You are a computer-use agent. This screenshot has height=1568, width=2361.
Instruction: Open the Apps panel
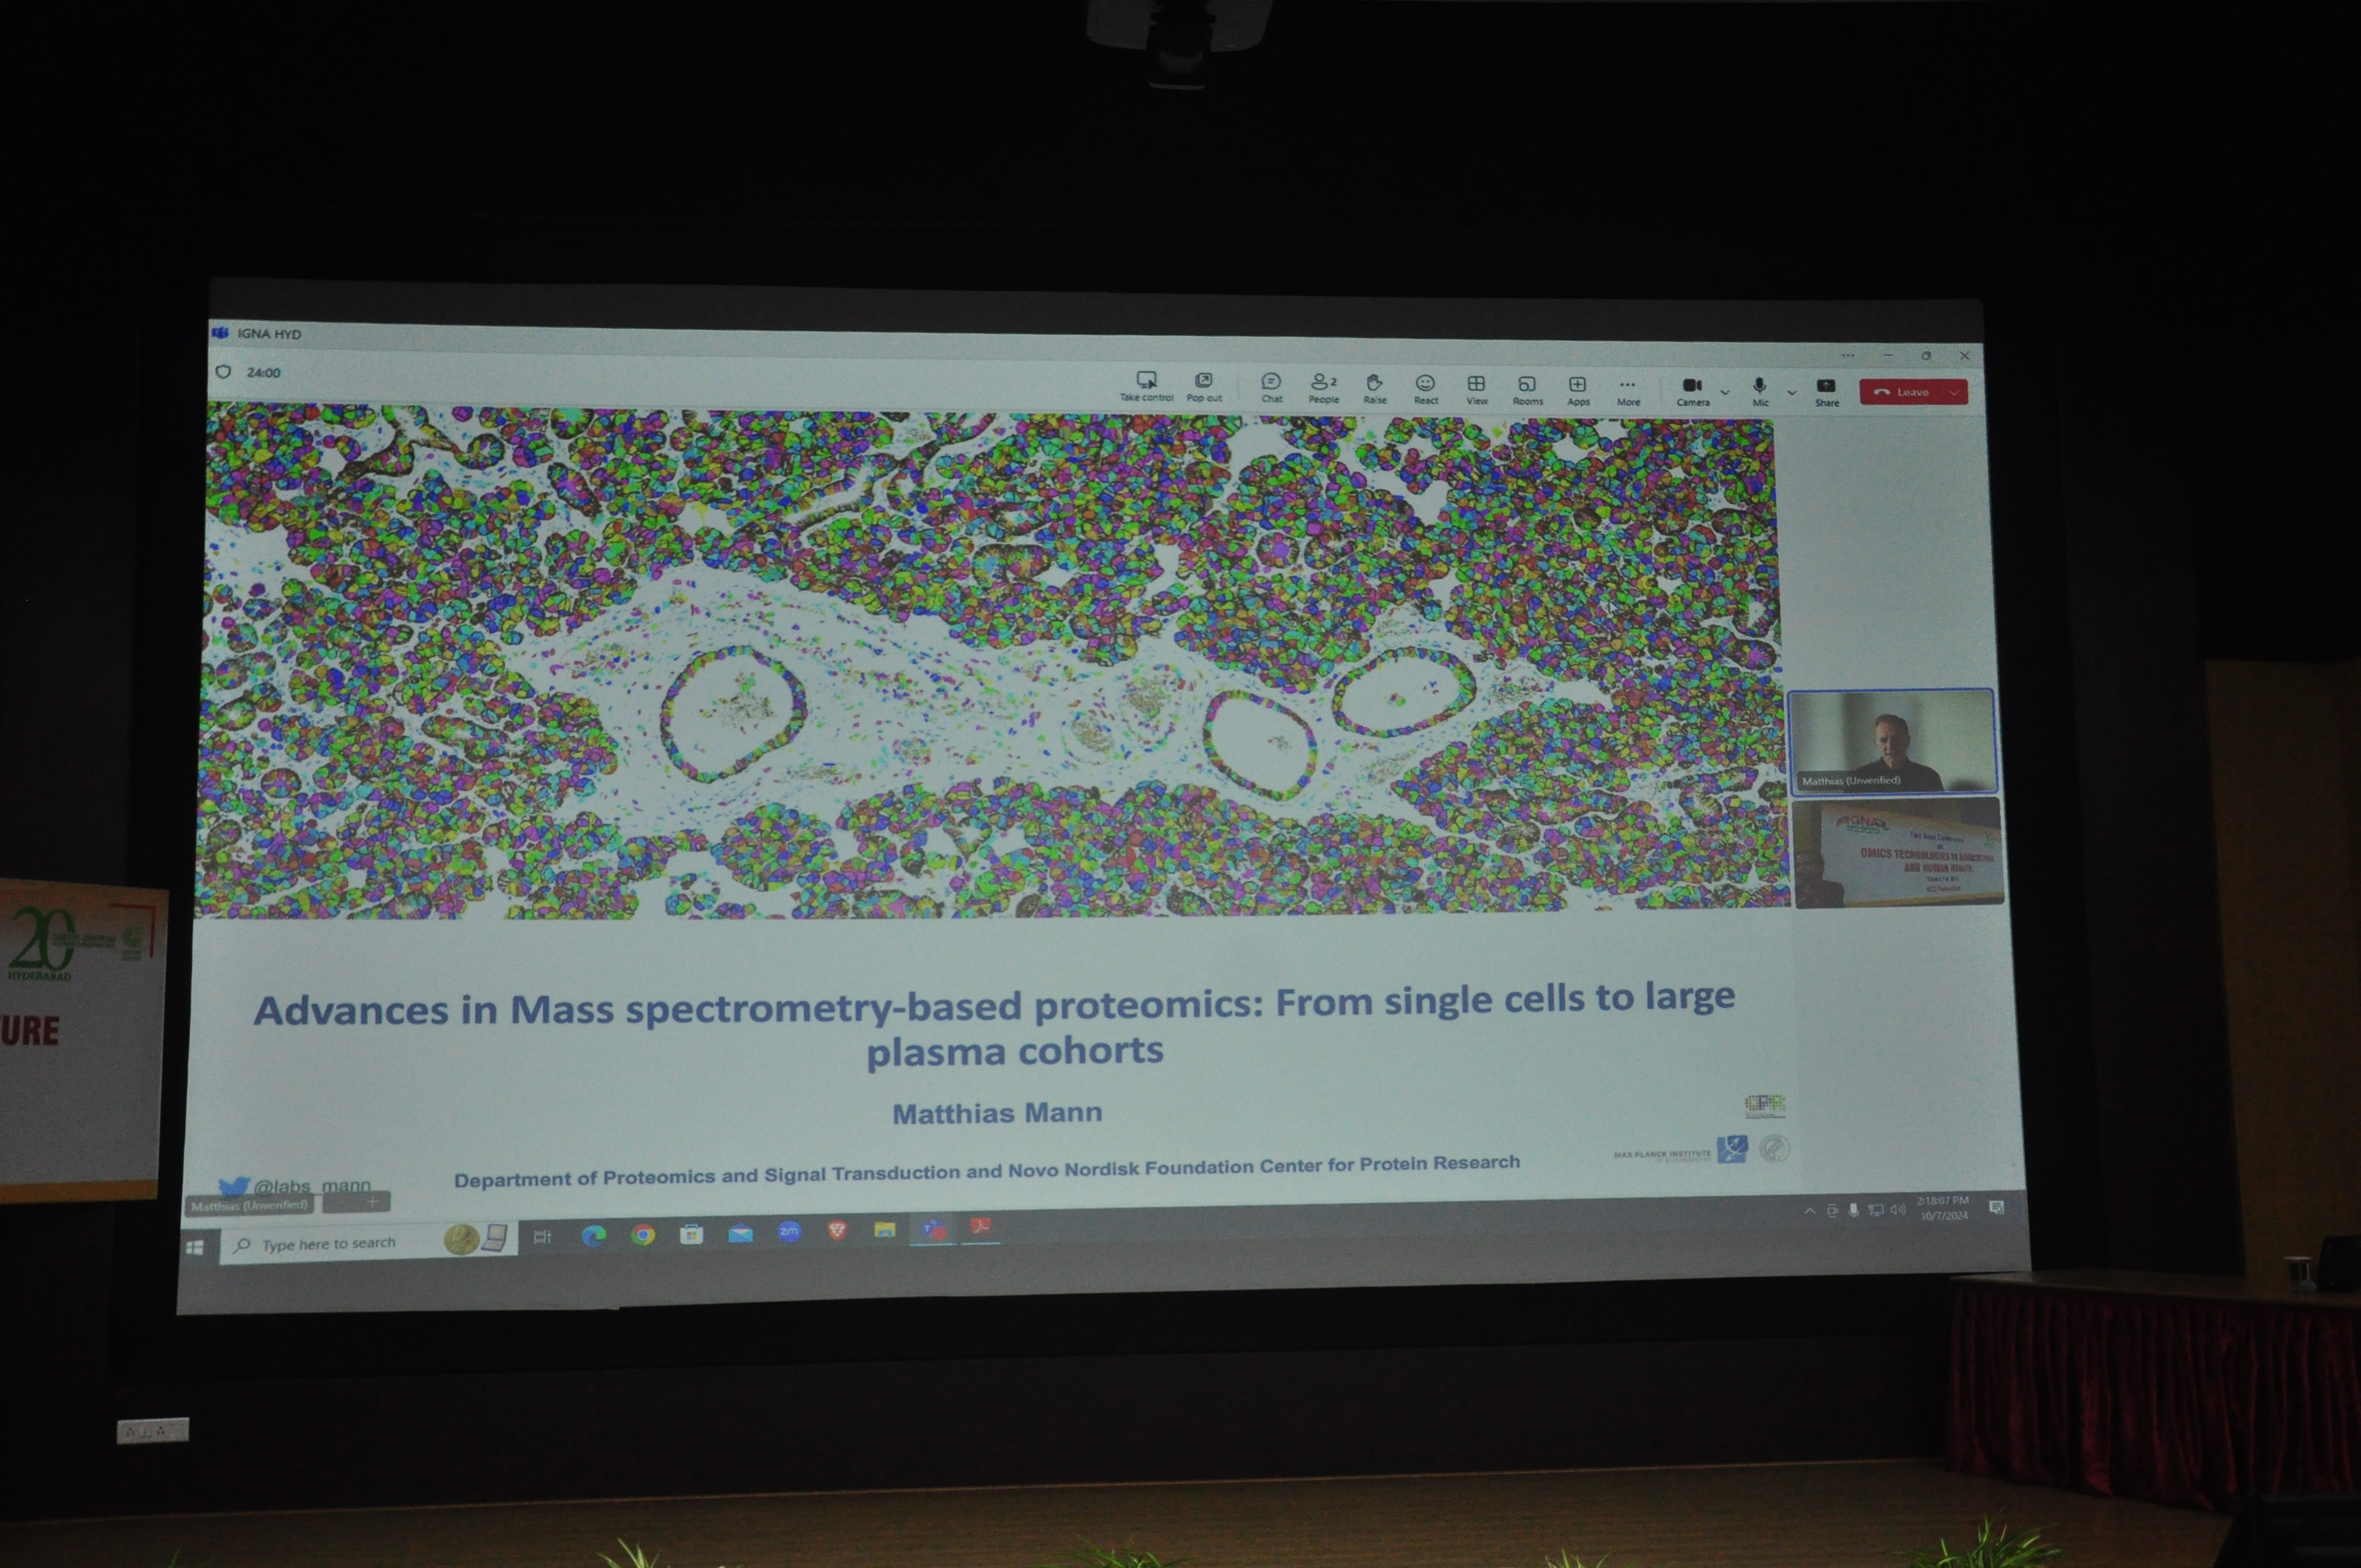click(x=1578, y=389)
